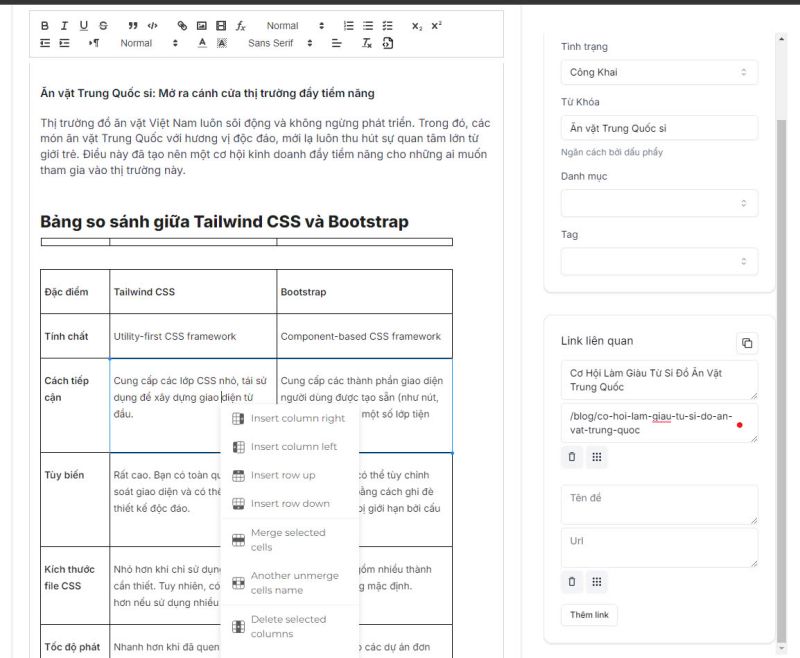Open the text color picker
The width and height of the screenshot is (800, 658).
tap(202, 44)
